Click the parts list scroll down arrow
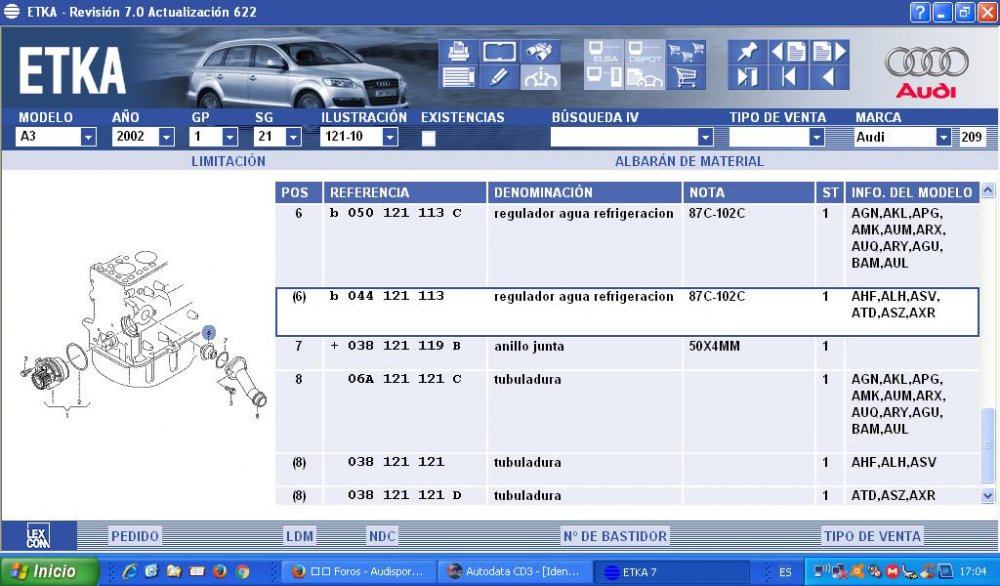 coord(988,495)
